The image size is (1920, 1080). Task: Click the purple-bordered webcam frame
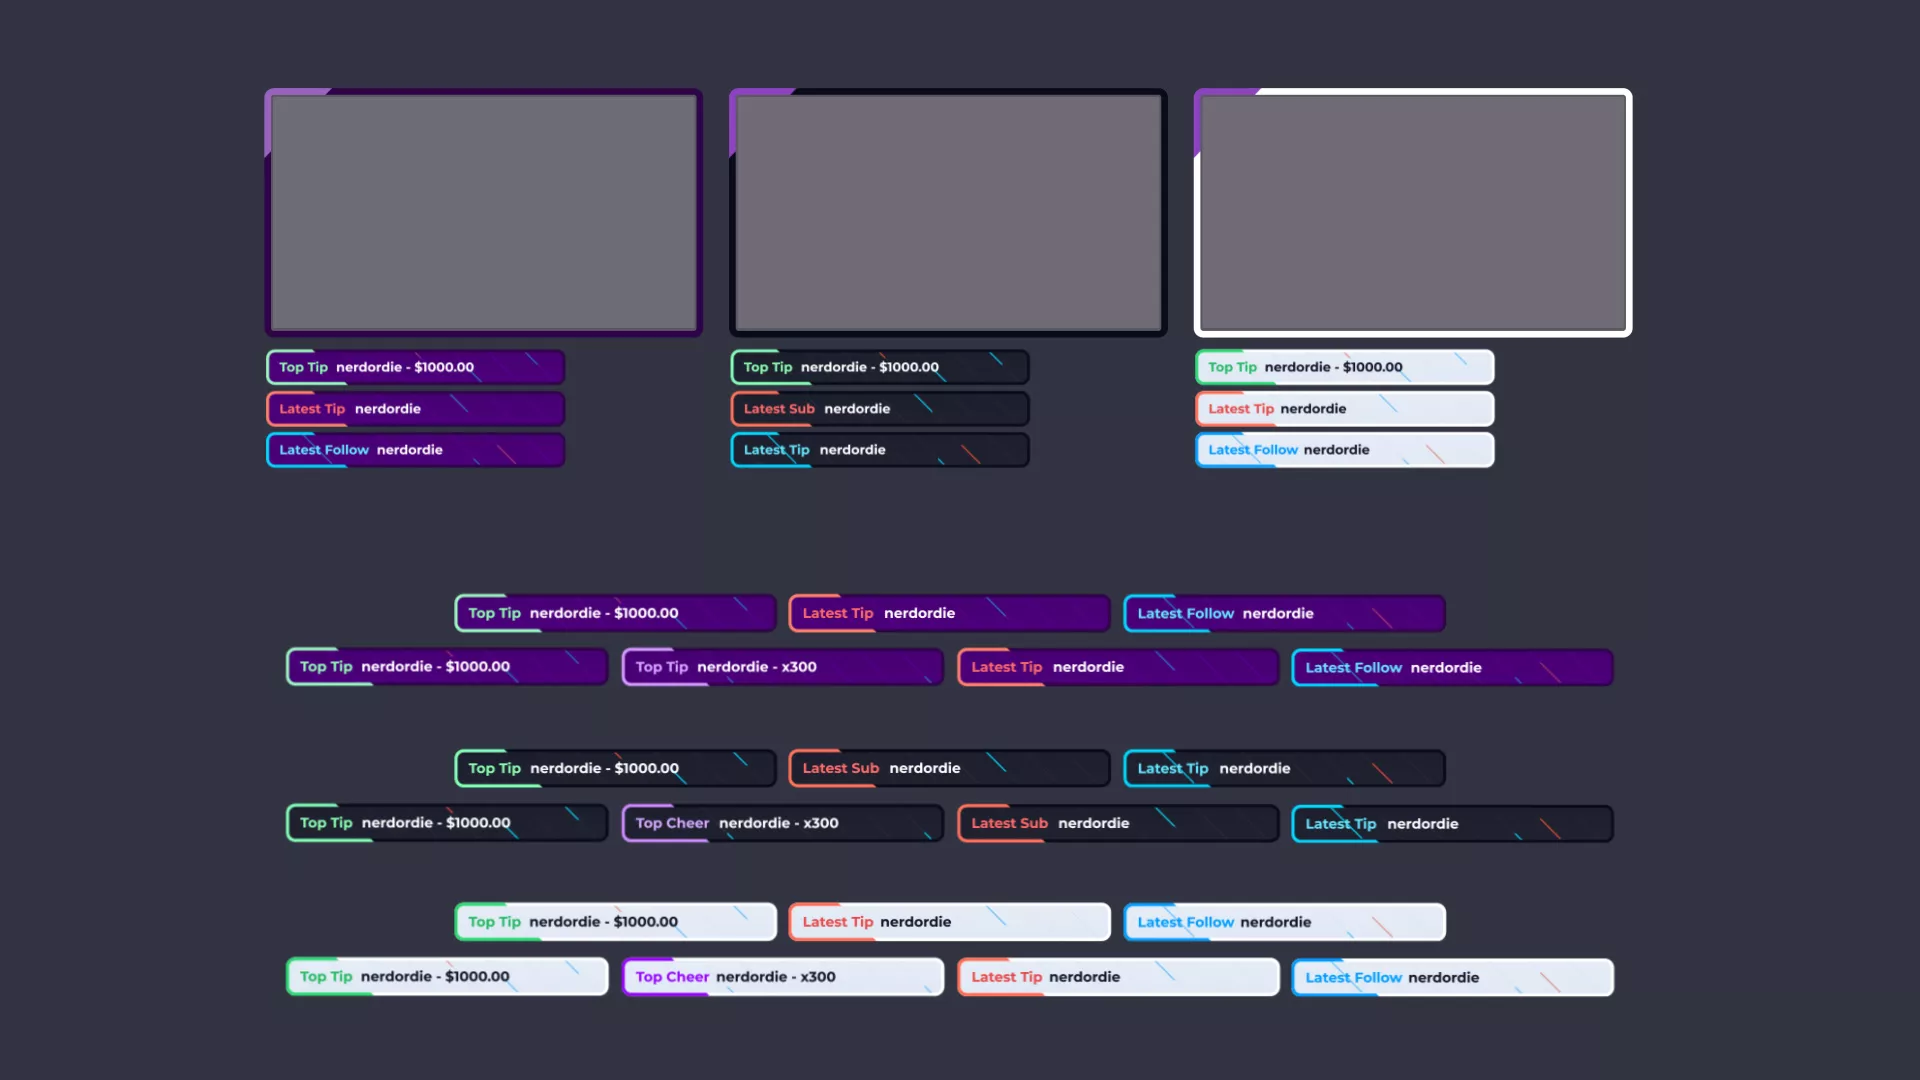coord(483,212)
